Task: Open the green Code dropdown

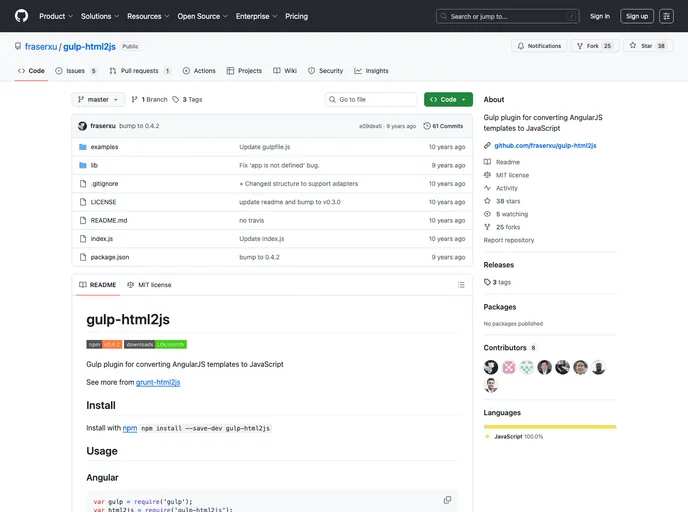Action: [x=448, y=100]
